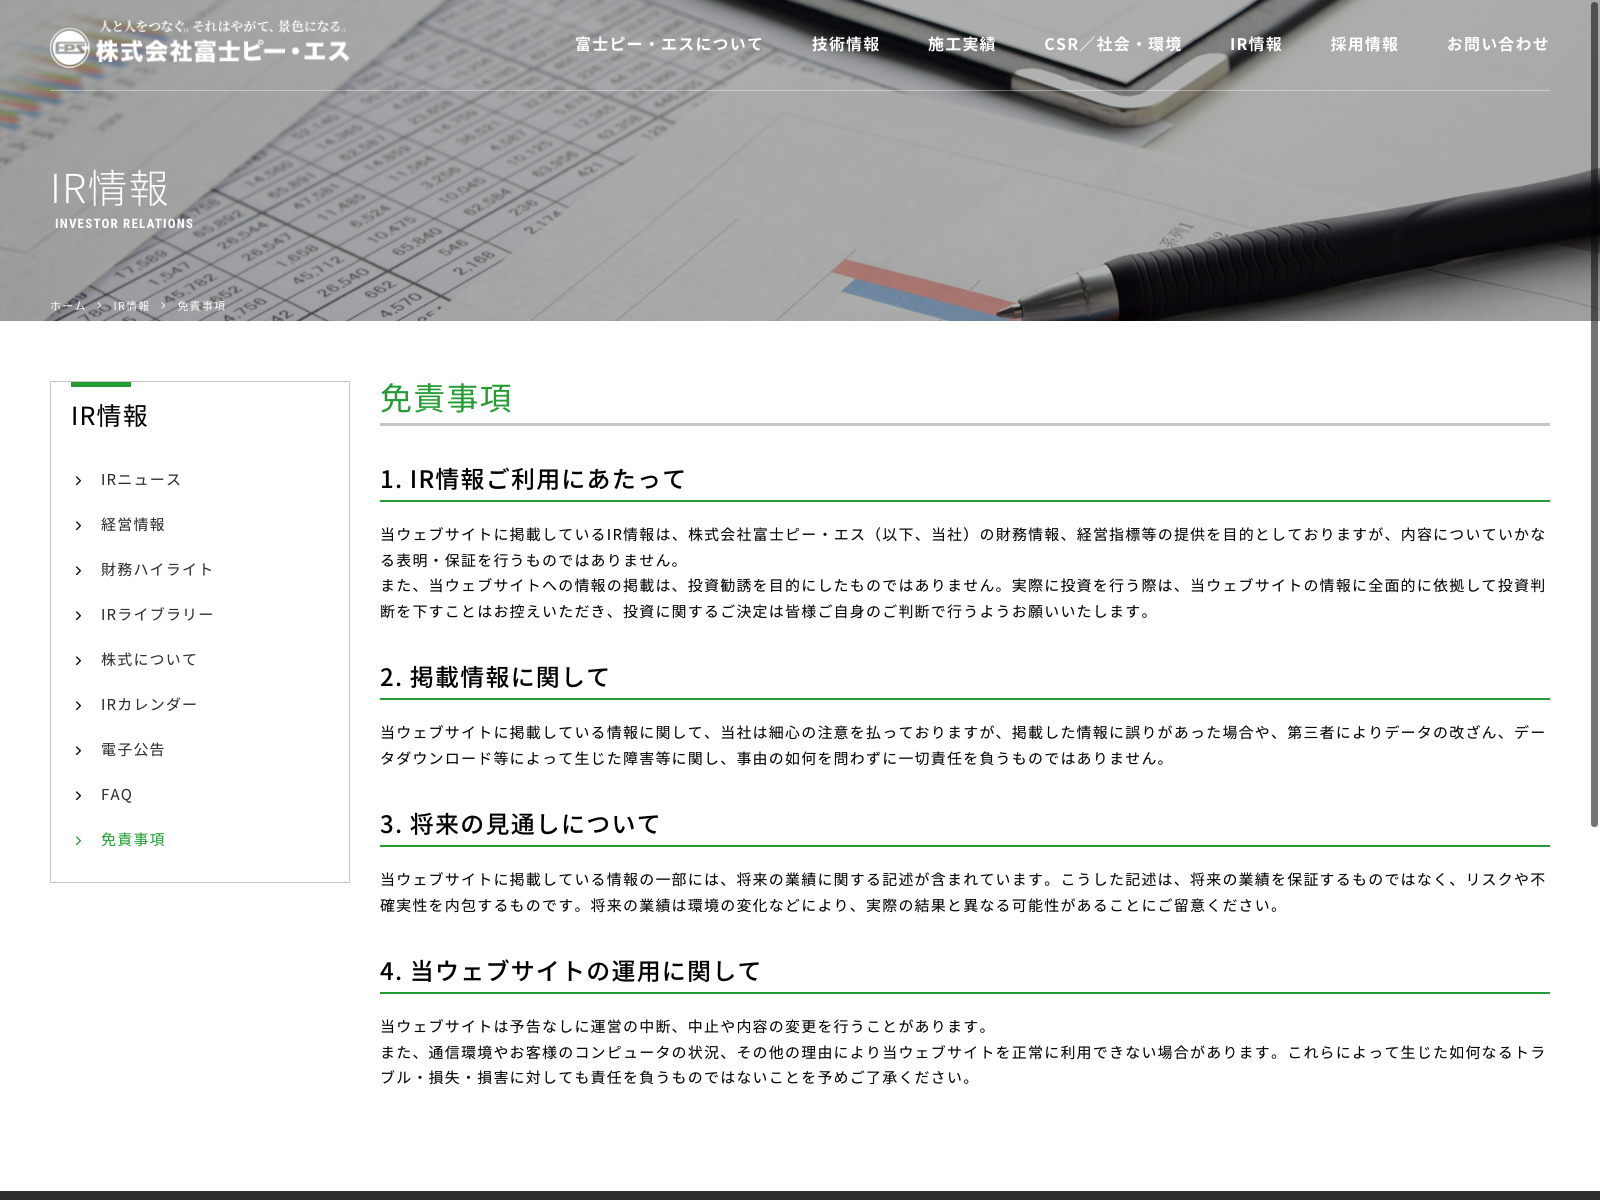Open the 技術情報 navigation item

pos(845,44)
